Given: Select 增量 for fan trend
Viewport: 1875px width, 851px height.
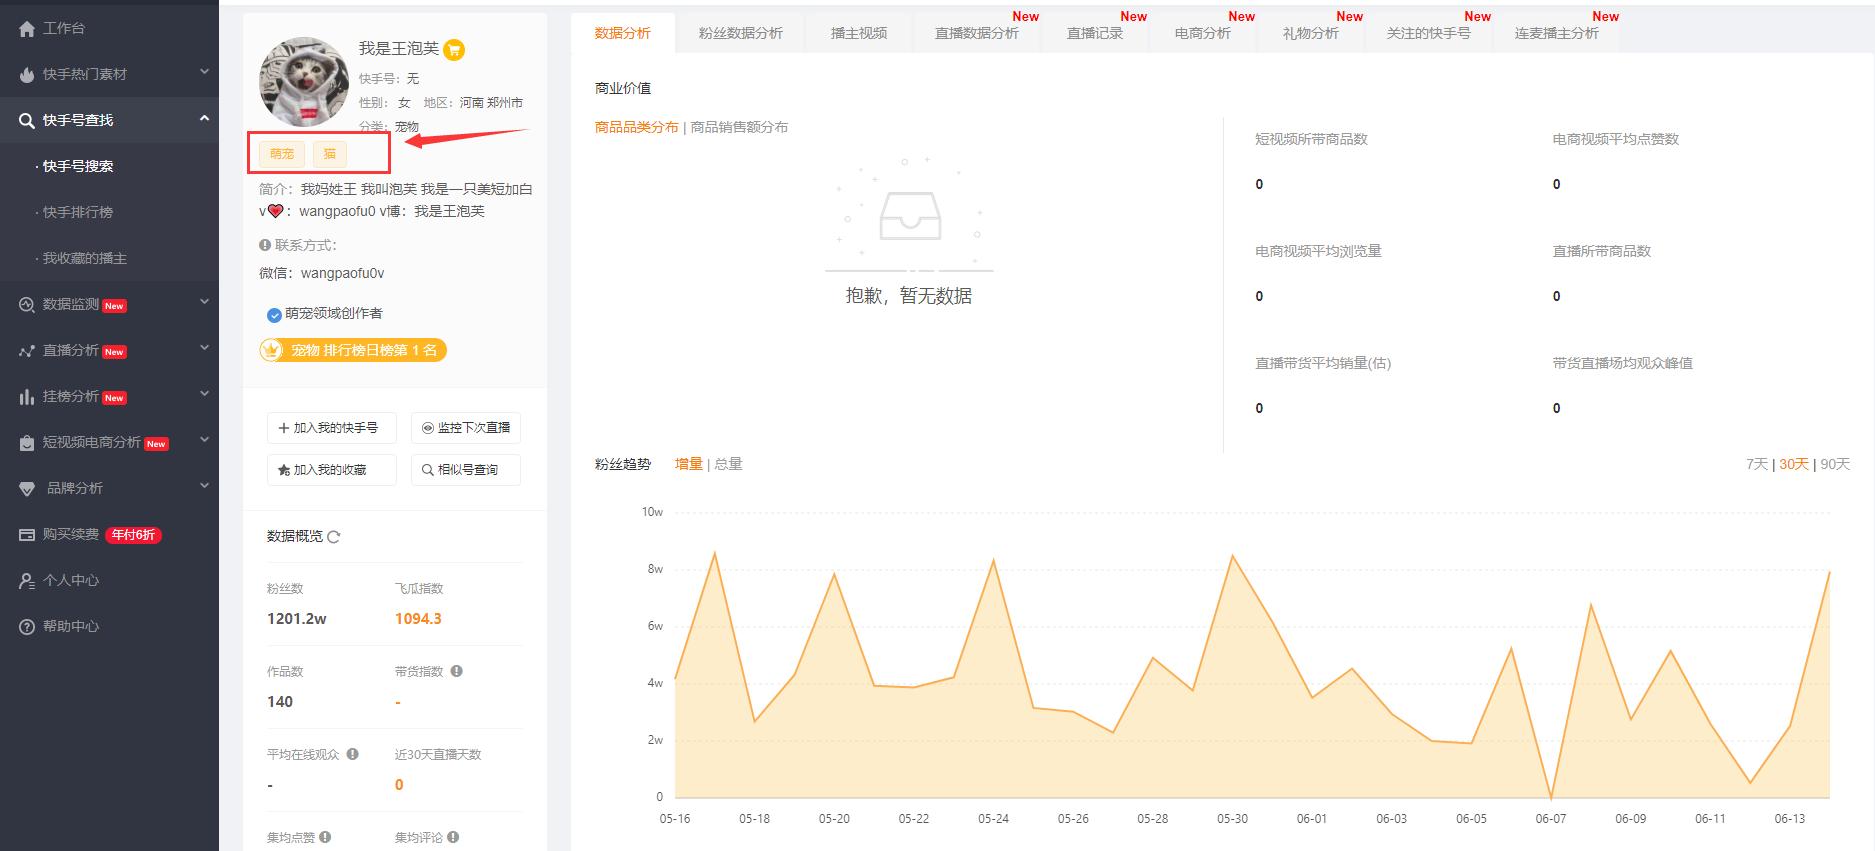Looking at the screenshot, I should click(689, 464).
